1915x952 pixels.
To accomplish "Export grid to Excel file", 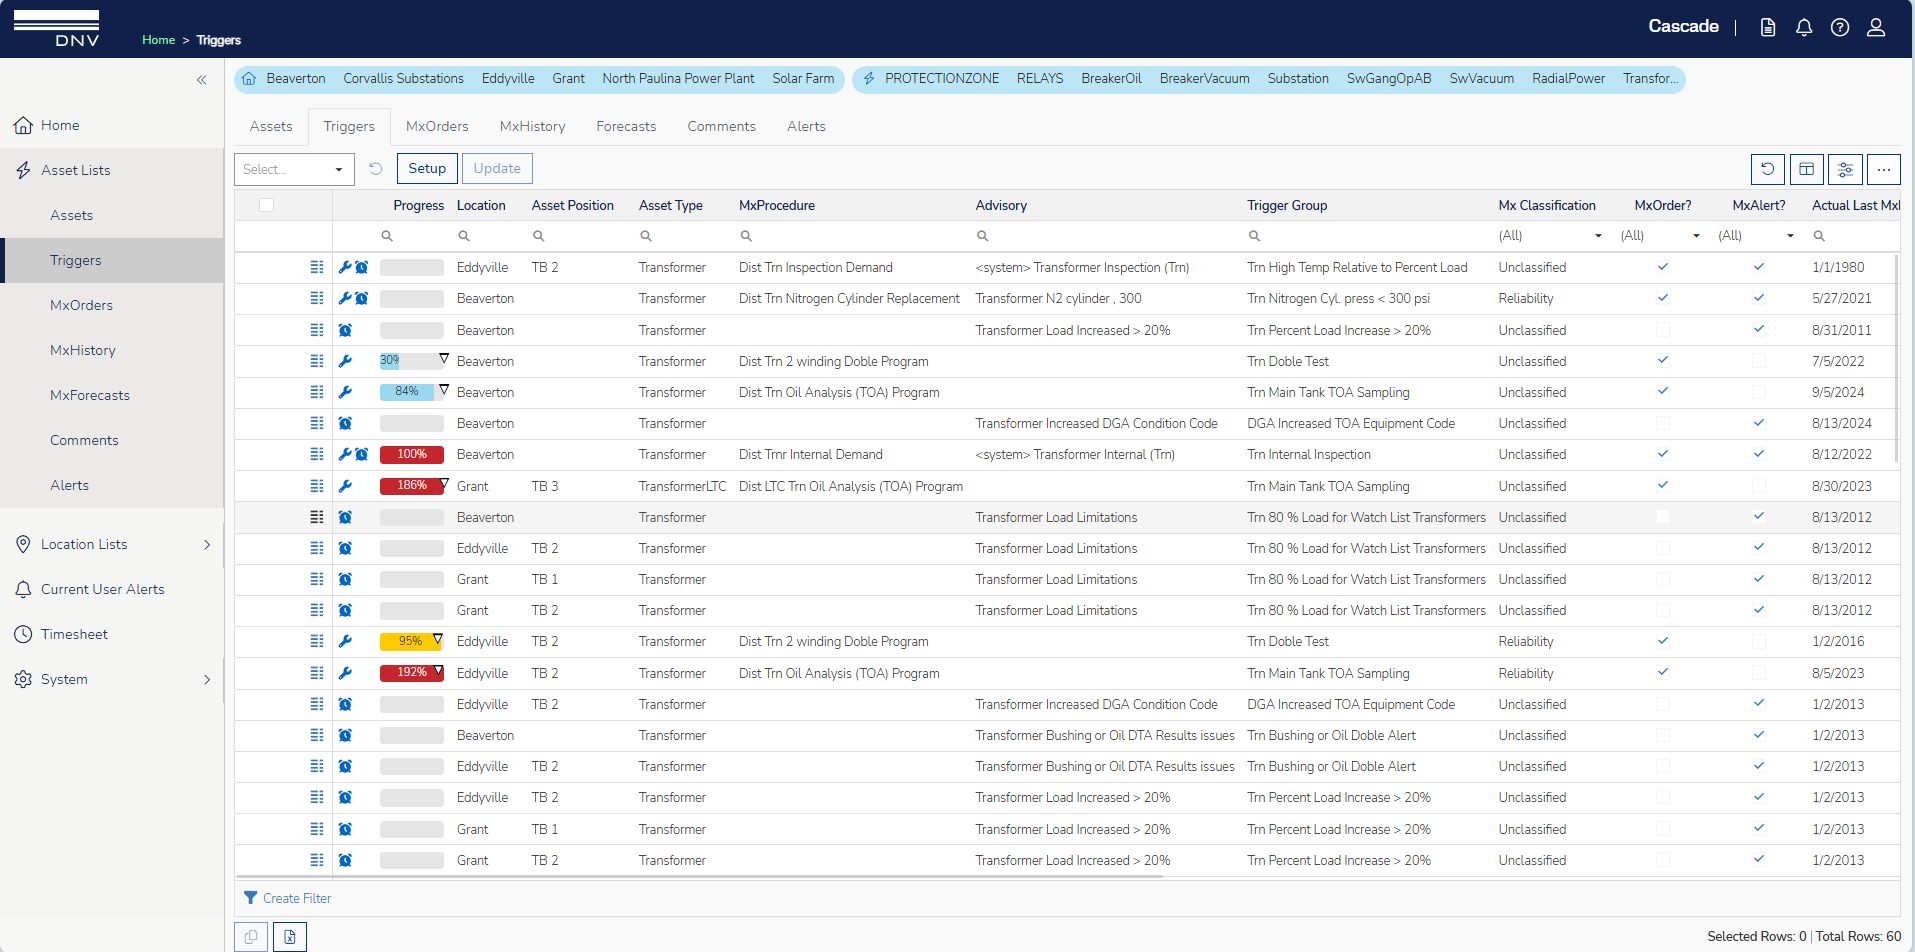I will [290, 937].
